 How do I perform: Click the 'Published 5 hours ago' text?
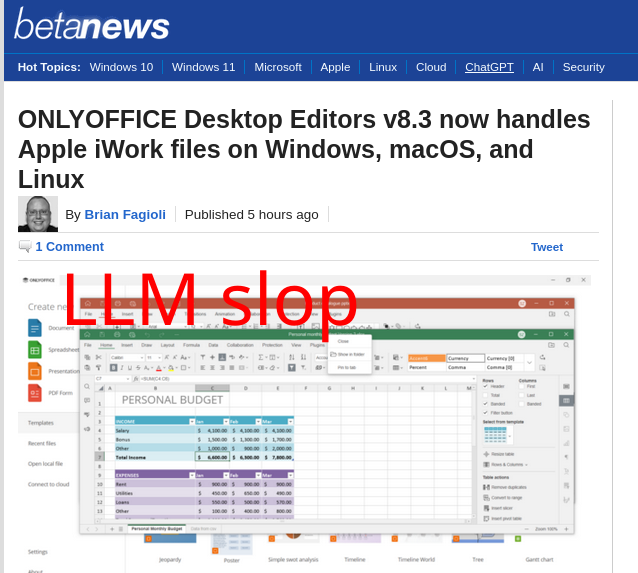click(x=251, y=214)
